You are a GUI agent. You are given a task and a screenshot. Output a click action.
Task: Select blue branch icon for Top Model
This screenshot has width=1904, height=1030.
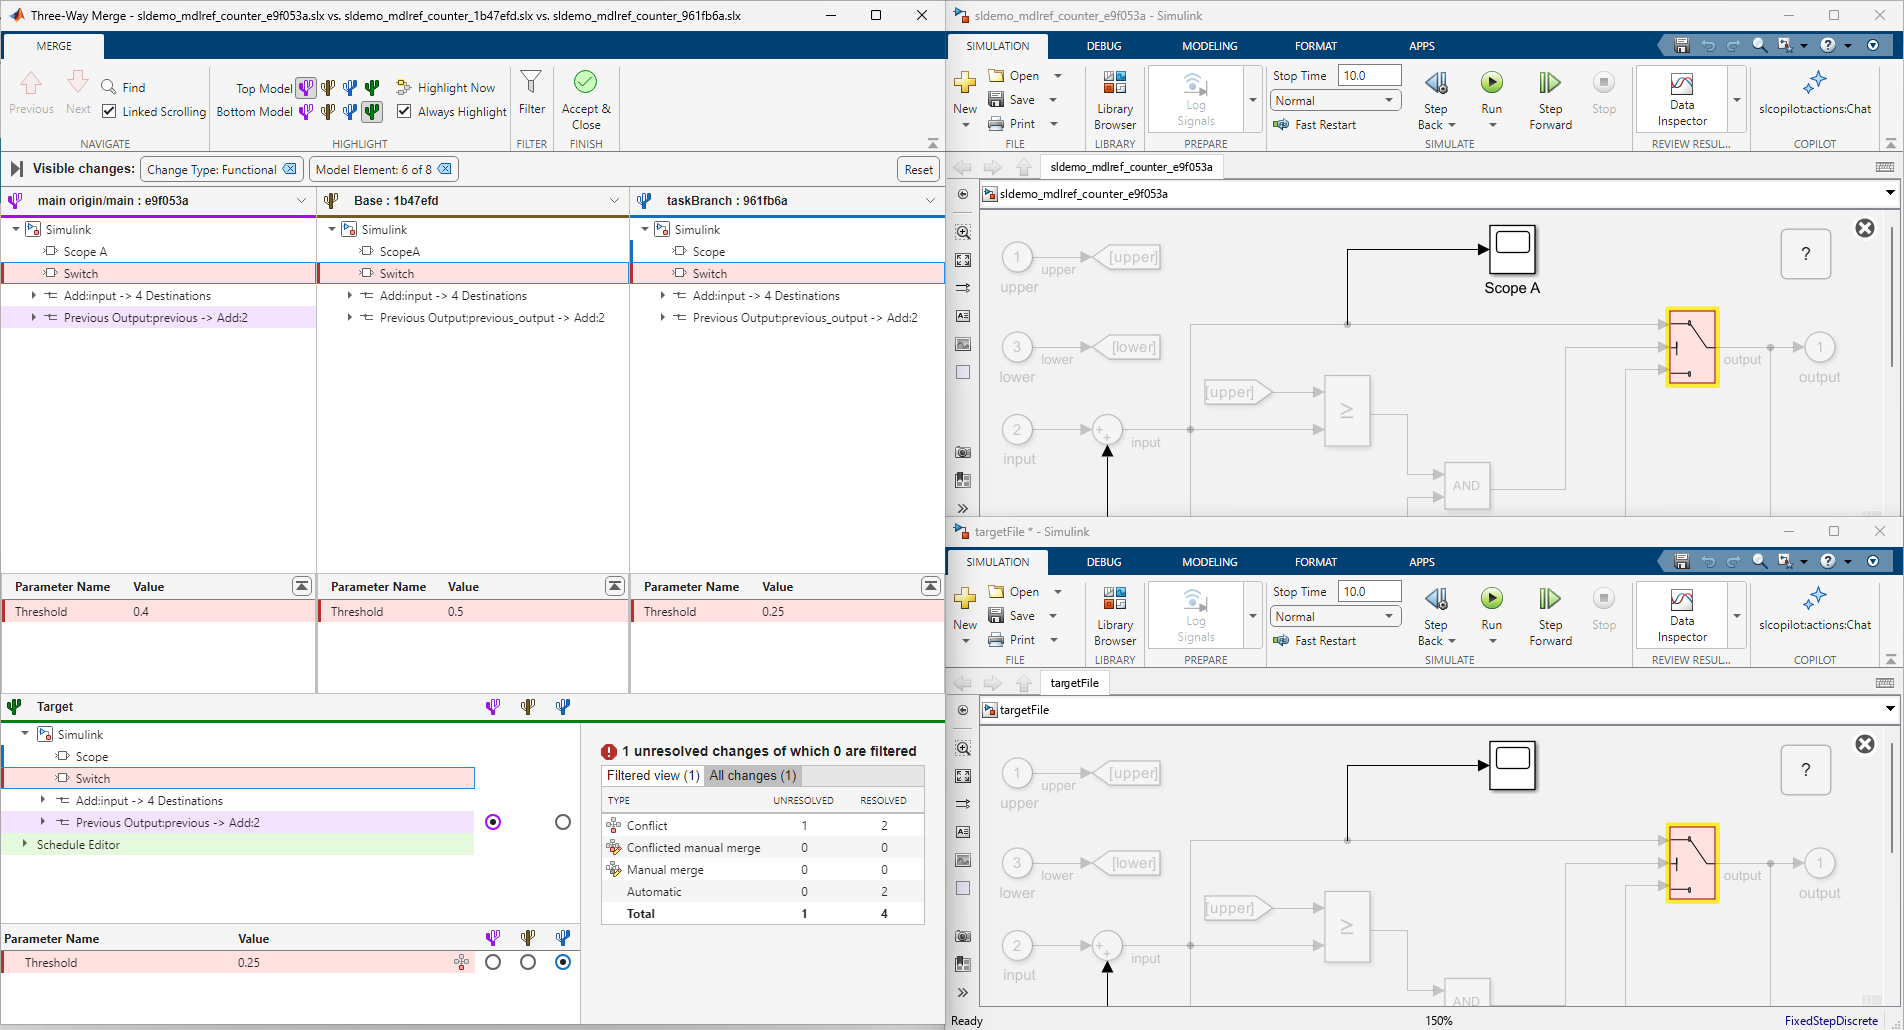tap(350, 88)
